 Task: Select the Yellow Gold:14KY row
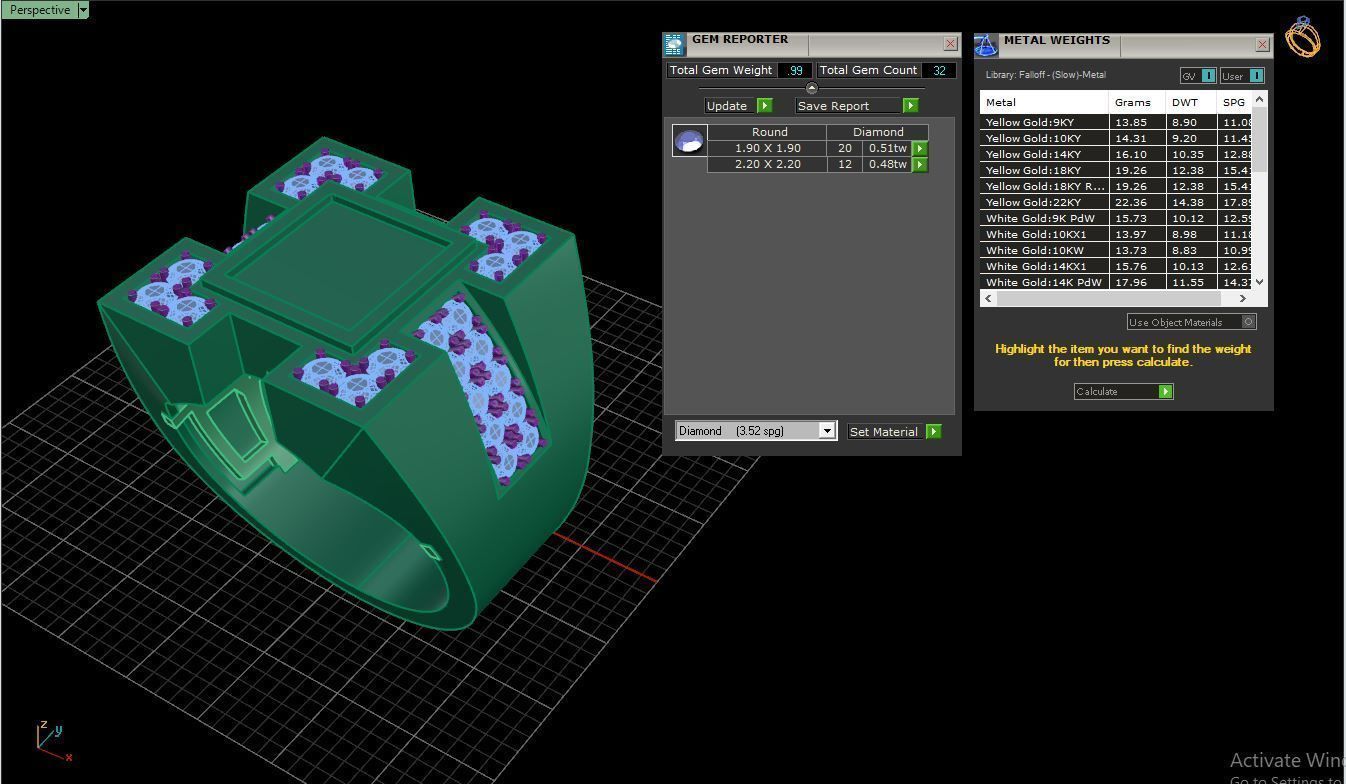coord(1115,154)
